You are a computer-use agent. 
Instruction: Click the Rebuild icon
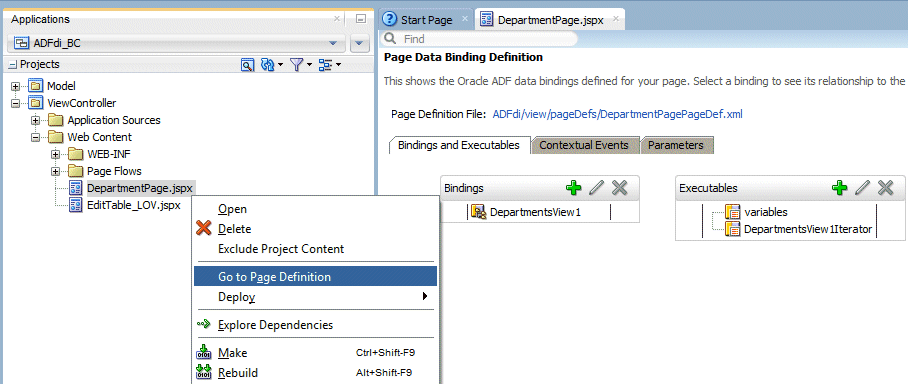click(x=204, y=372)
